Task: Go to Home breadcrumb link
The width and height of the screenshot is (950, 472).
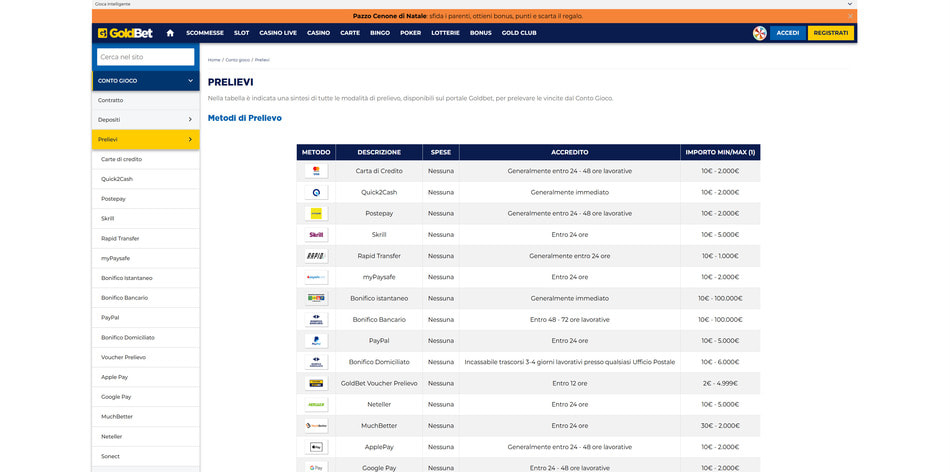Action: pos(214,60)
